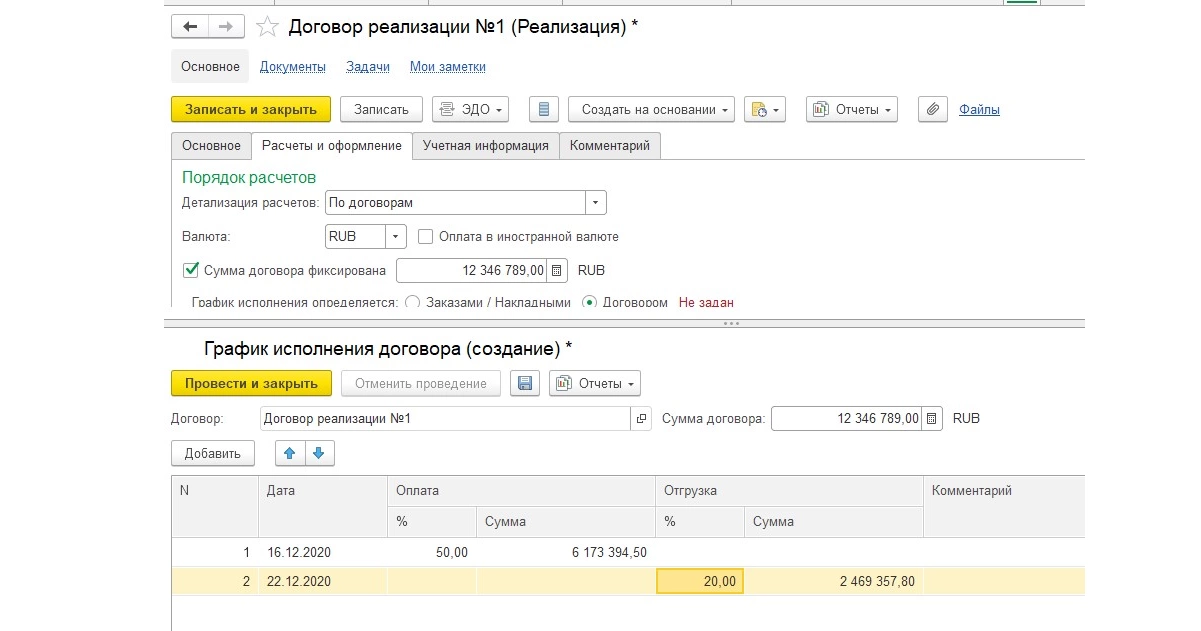1201x631 pixels.
Task: Click the 'Записать и закрыть' button
Action: tap(251, 109)
